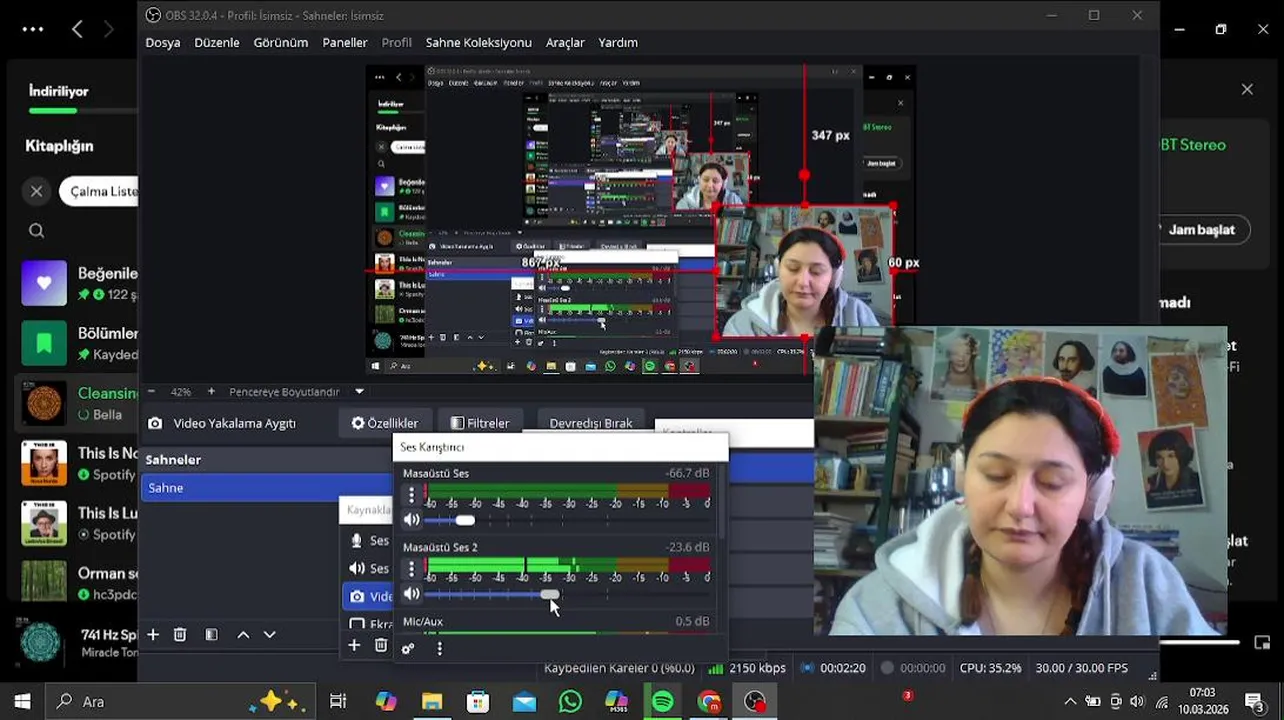
Task: Clear the Çalma Listeleri filter chip
Action: point(37,191)
